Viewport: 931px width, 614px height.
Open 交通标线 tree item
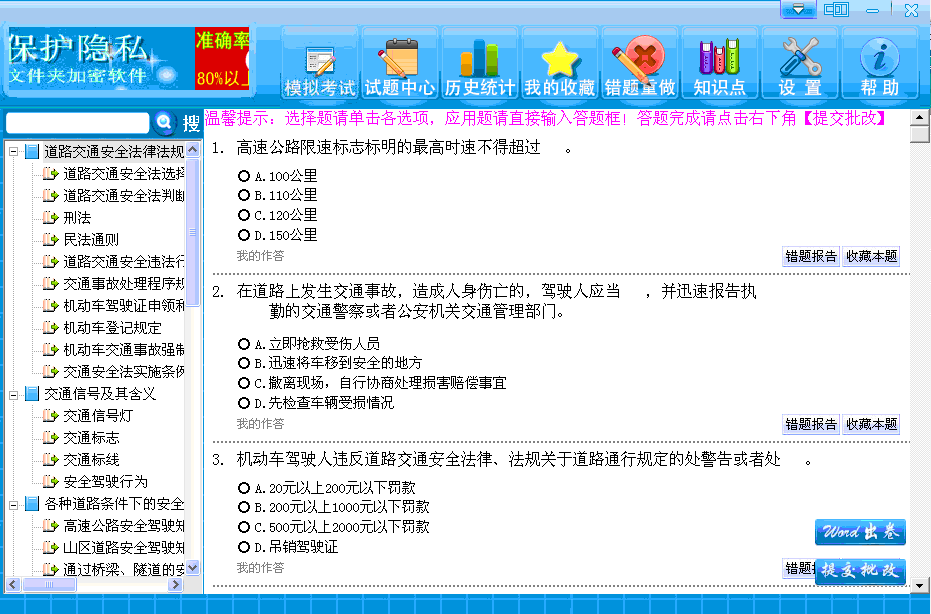pos(91,460)
